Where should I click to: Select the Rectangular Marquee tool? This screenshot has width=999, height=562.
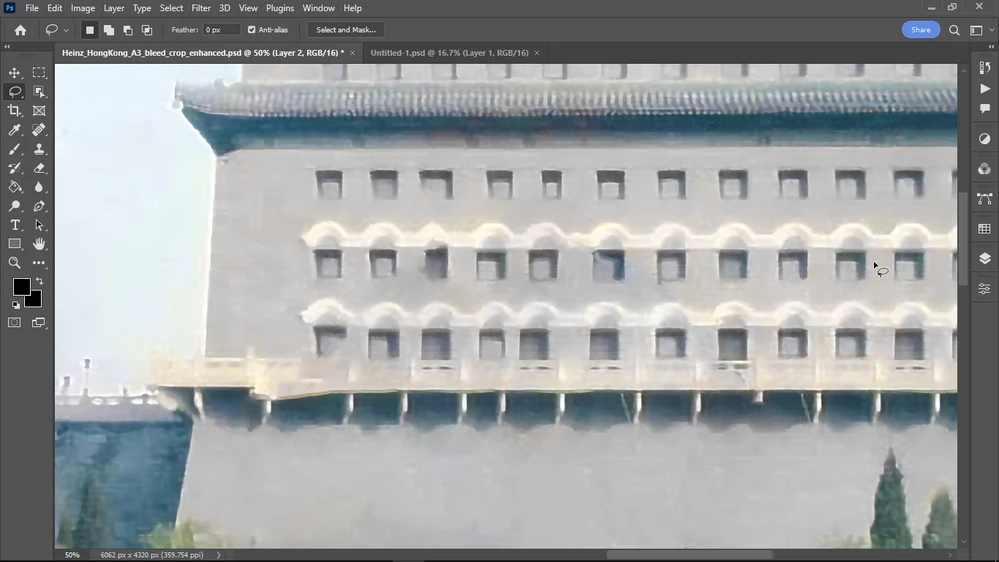[x=39, y=73]
